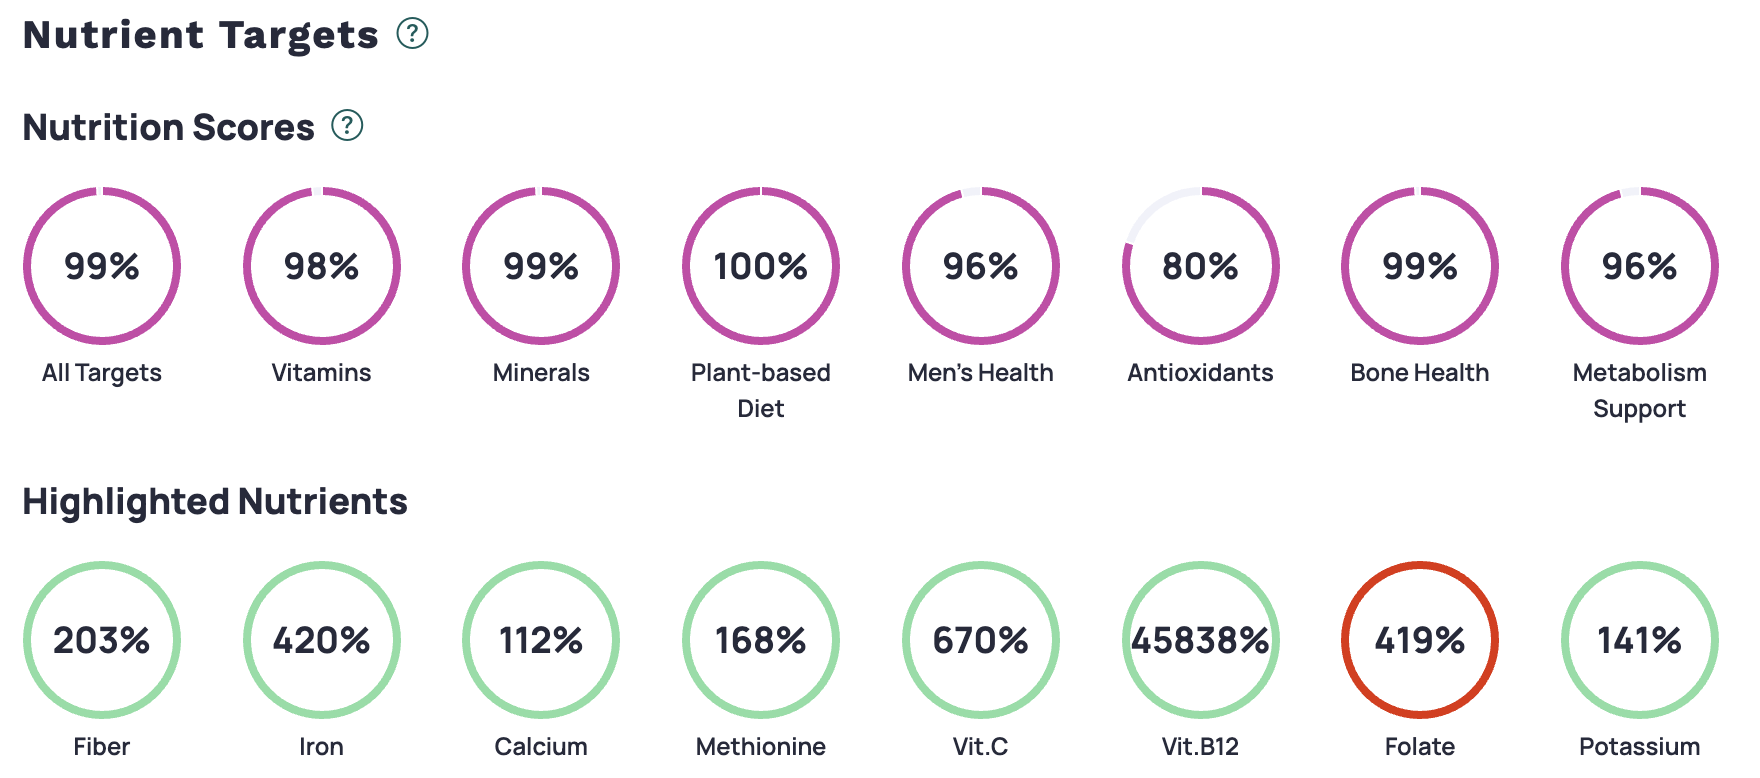Select Plant-based Diet 100% score ring

[x=761, y=266]
